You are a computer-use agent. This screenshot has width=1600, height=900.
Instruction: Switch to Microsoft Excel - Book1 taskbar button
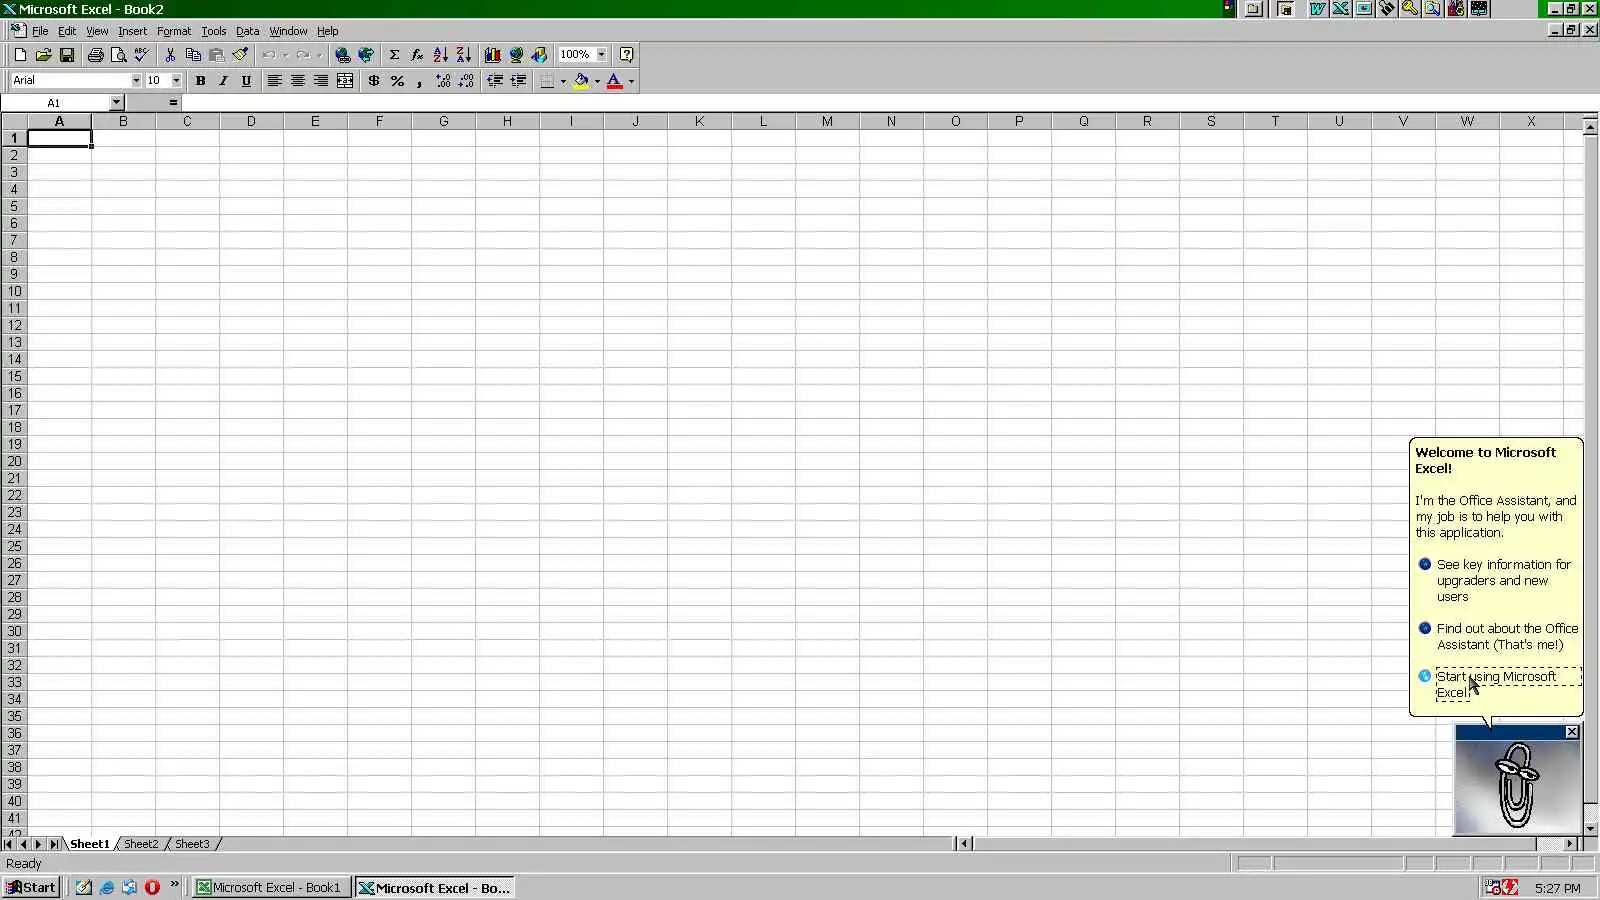pos(271,887)
